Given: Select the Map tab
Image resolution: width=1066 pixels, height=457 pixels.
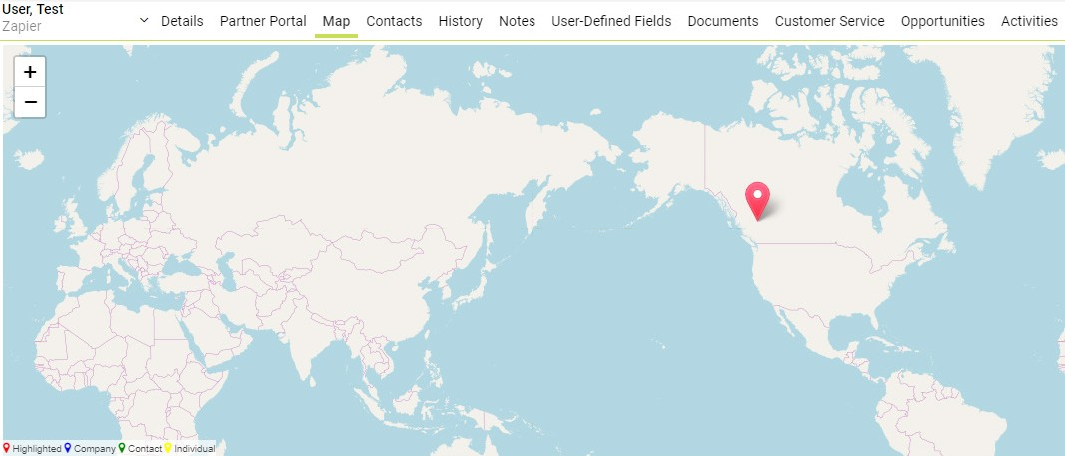Looking at the screenshot, I should (x=337, y=21).
